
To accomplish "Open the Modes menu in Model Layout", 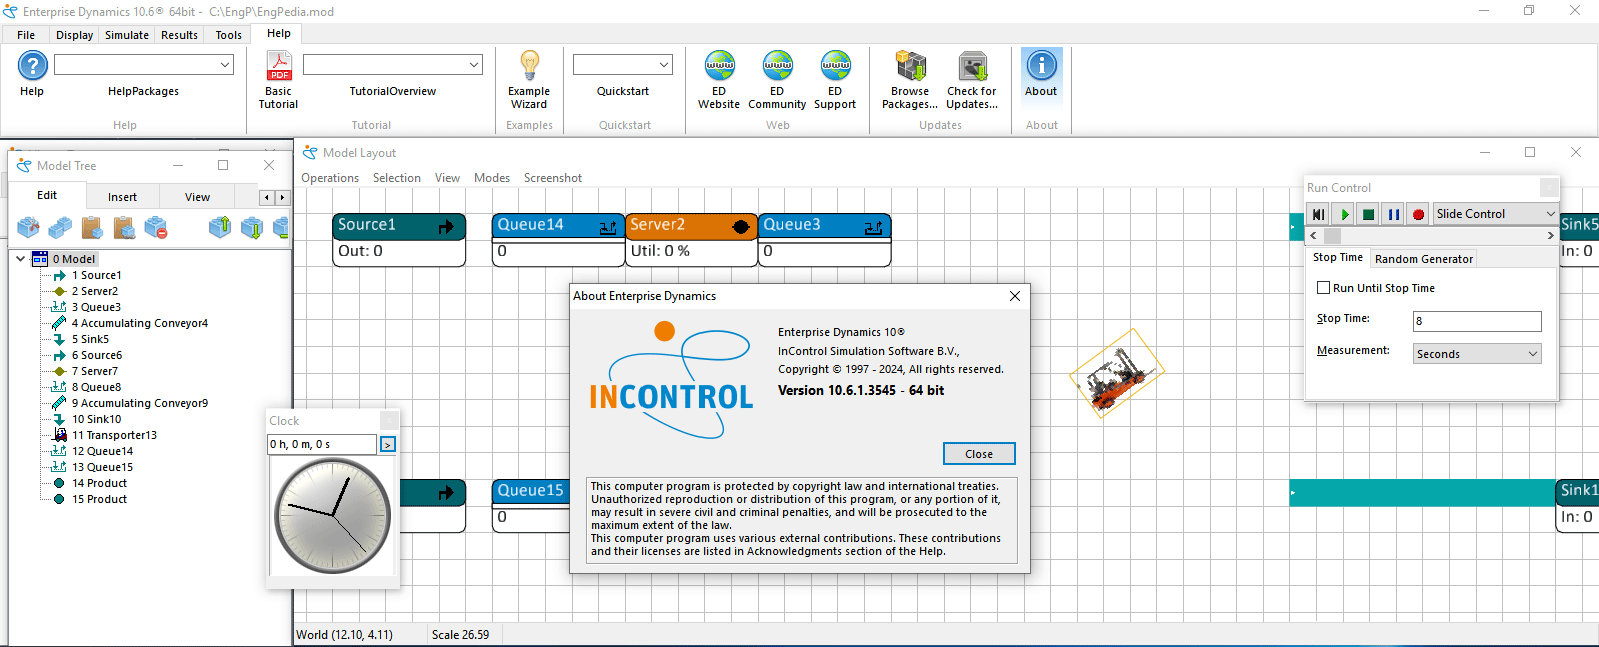I will [492, 178].
